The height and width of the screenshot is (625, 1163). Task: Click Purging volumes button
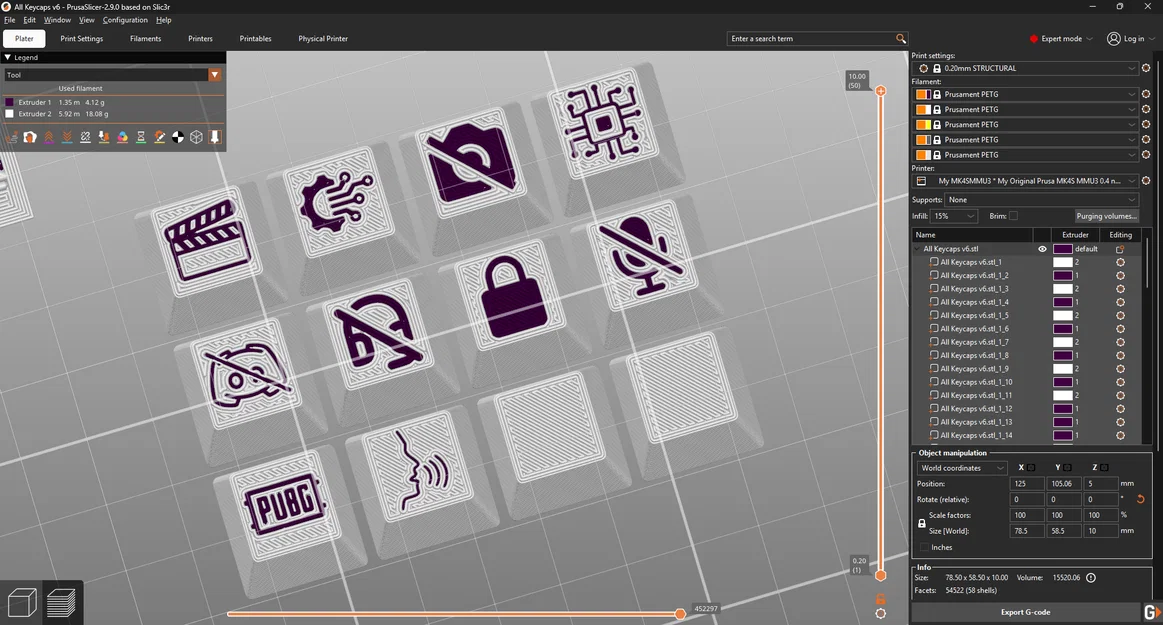1106,216
